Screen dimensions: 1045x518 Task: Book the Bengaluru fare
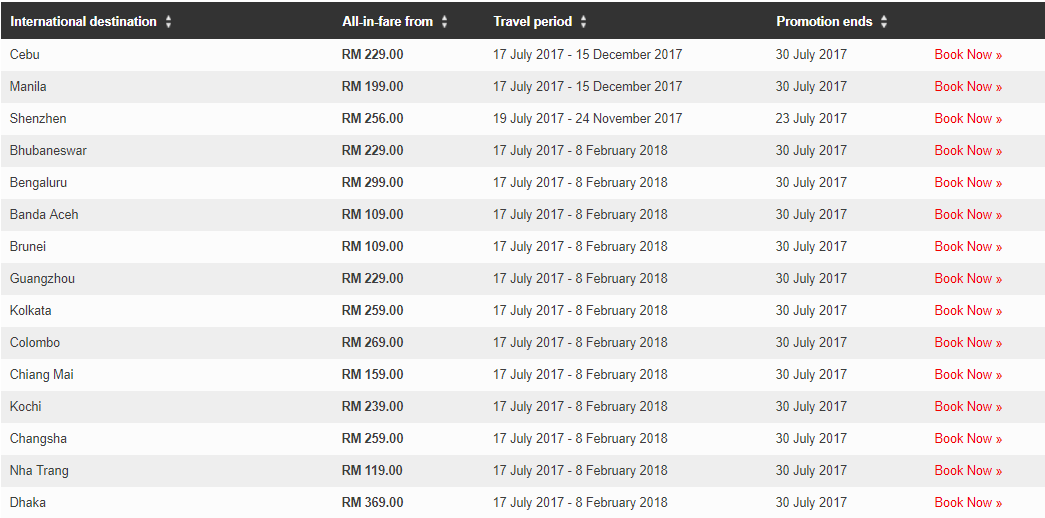968,183
